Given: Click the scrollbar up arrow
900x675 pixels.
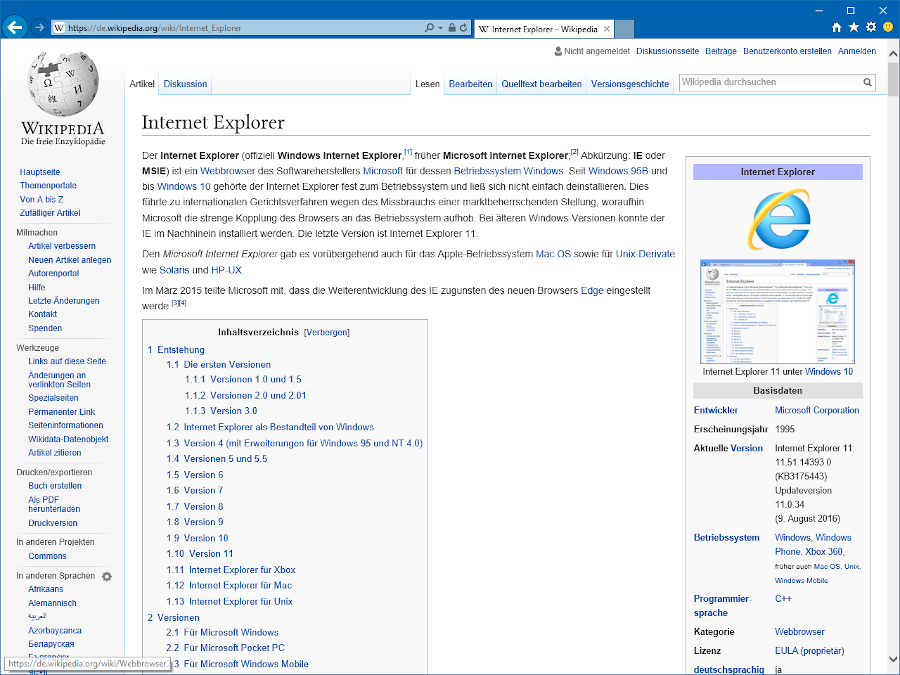Looking at the screenshot, I should pyautogui.click(x=893, y=54).
